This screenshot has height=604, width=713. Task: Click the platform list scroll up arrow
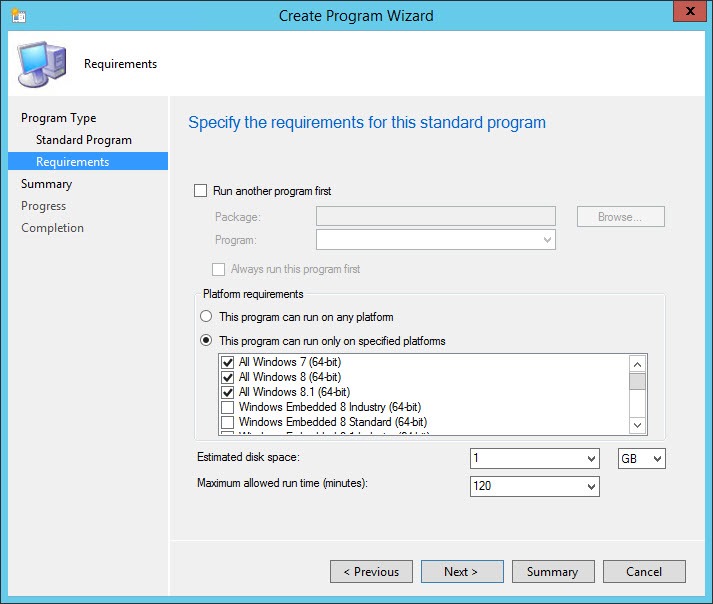tap(637, 364)
